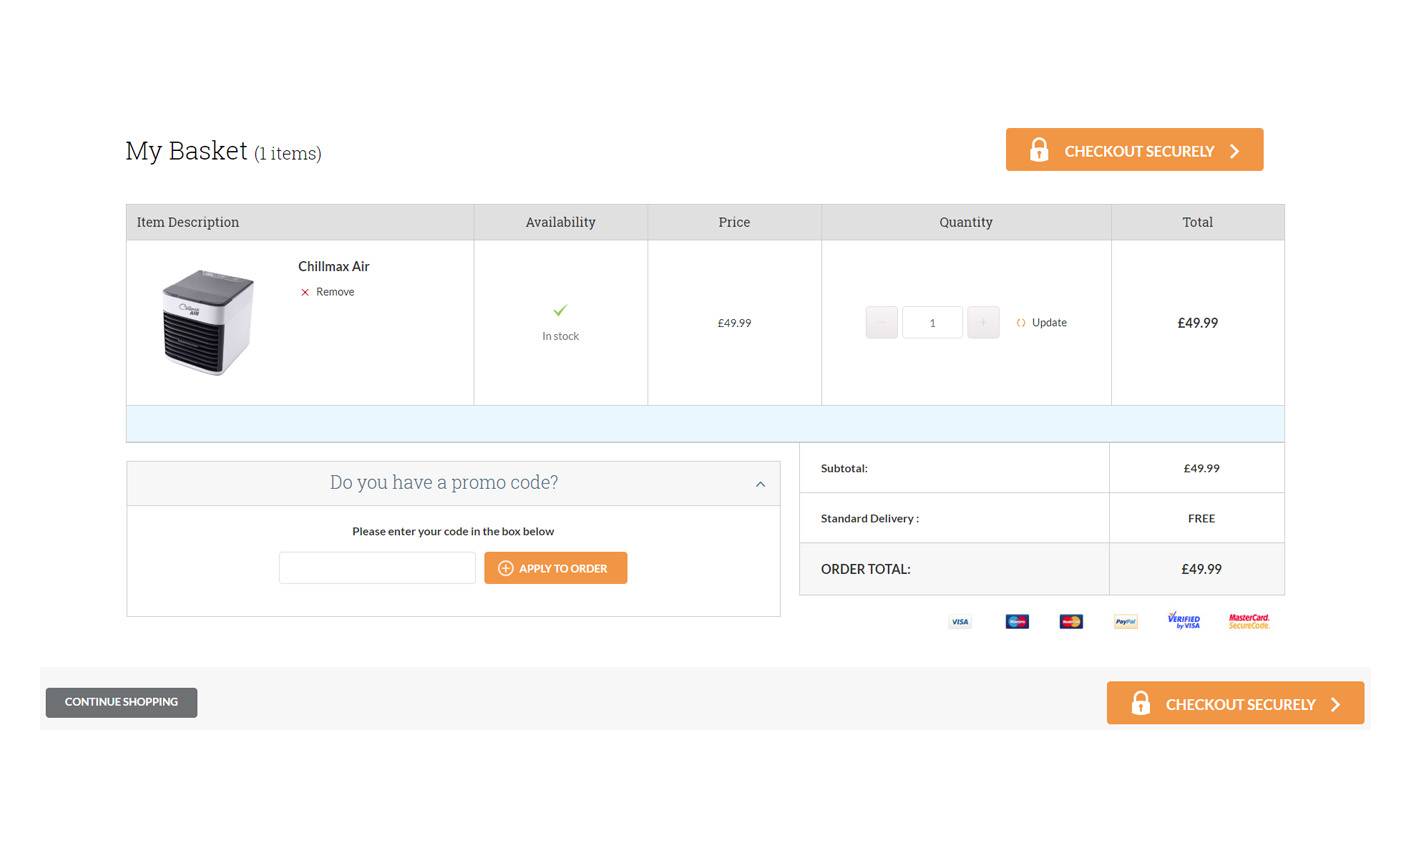Click the PayPal payment icon
Viewport: 1412px width, 848px height.
click(1124, 621)
